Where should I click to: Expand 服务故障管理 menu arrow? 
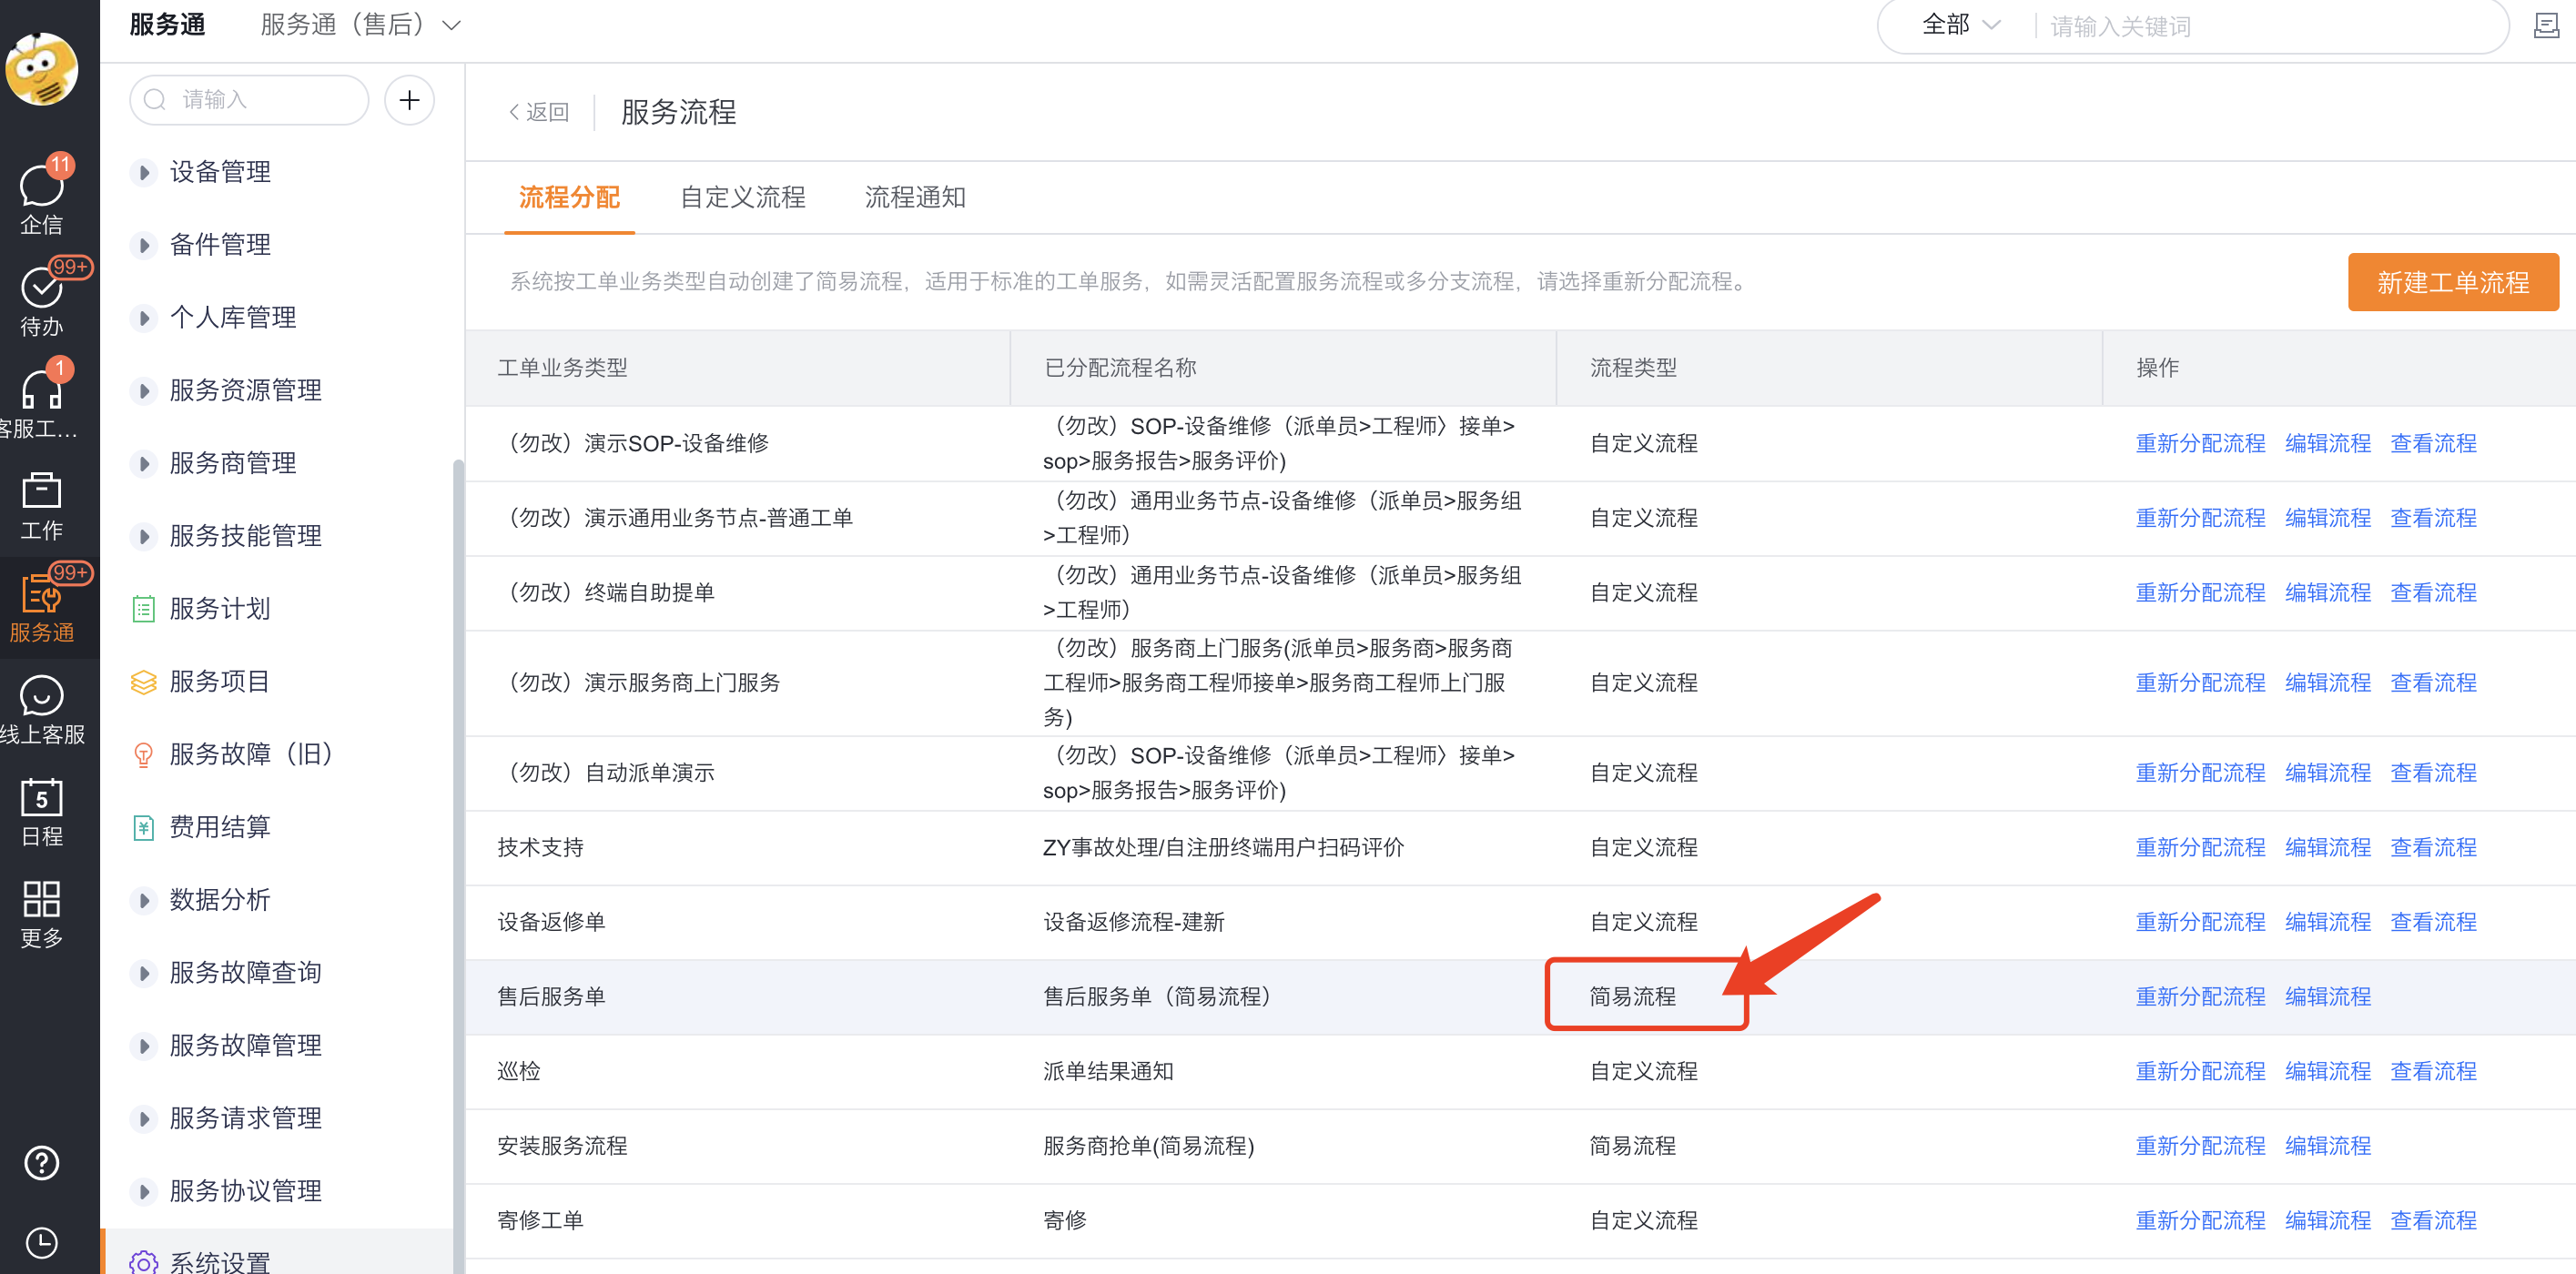pos(144,1046)
